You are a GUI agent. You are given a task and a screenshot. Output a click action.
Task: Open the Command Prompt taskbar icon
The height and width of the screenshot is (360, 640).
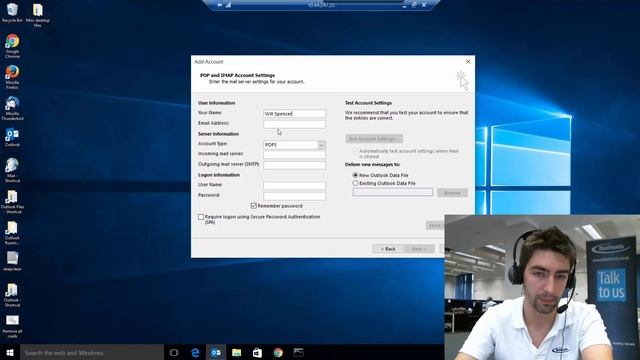pyautogui.click(x=299, y=352)
